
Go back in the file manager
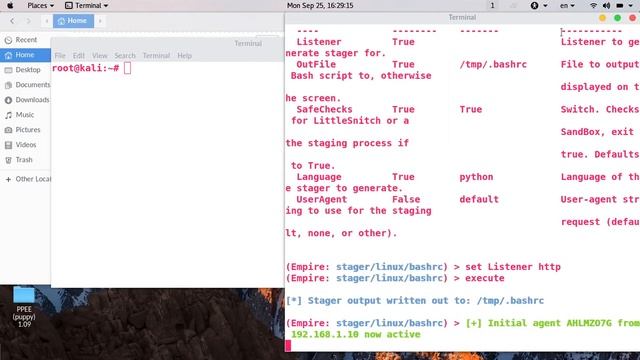pyautogui.click(x=12, y=21)
